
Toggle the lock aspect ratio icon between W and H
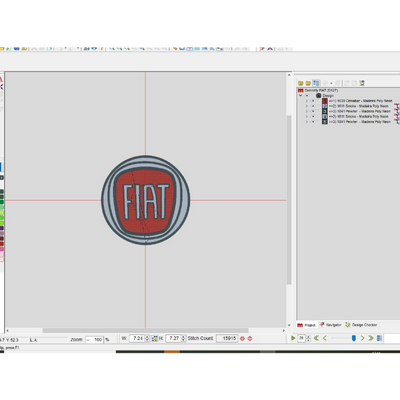(155, 338)
